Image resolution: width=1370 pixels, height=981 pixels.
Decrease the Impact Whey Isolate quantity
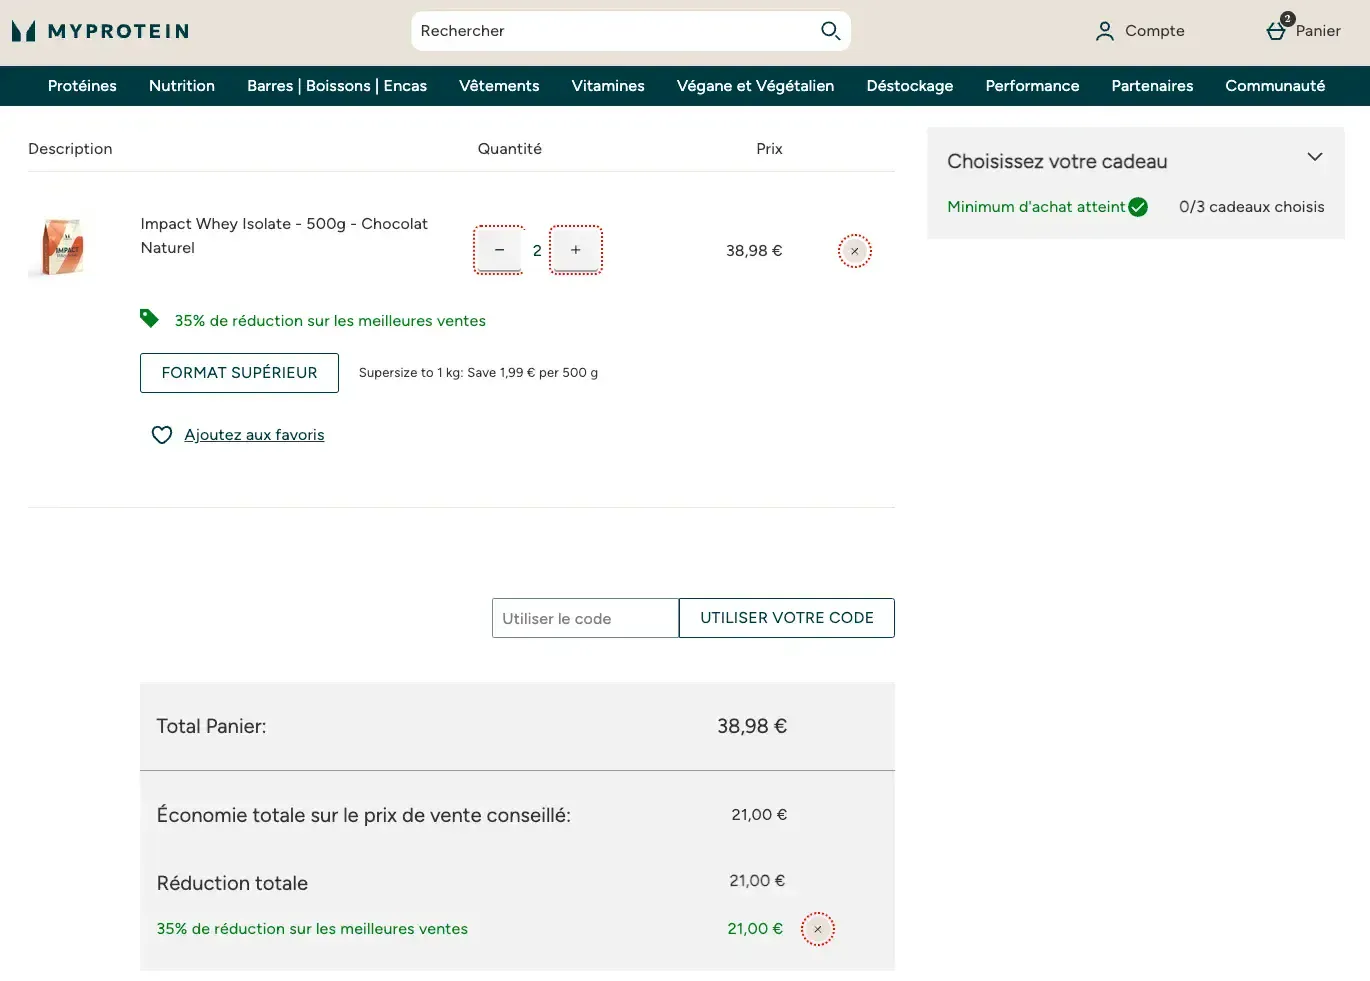pyautogui.click(x=499, y=250)
